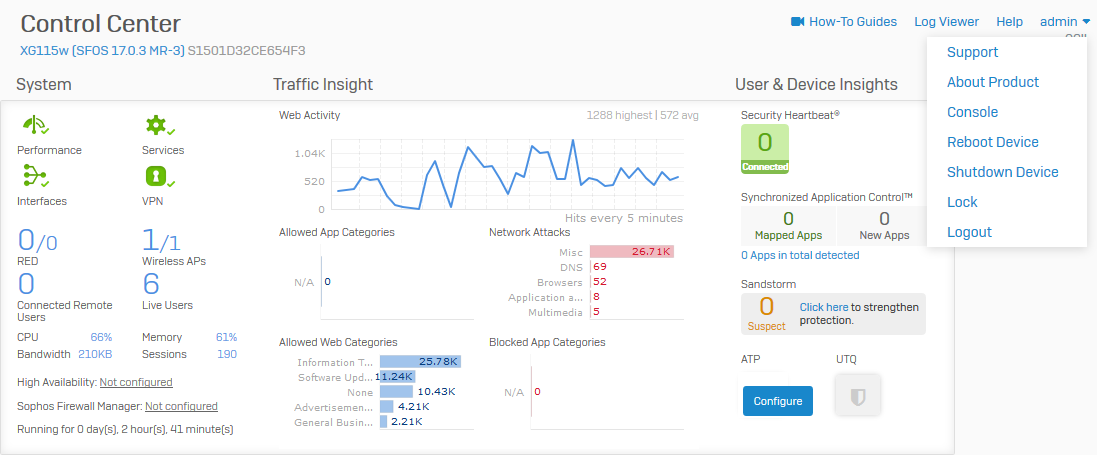The height and width of the screenshot is (455, 1097).
Task: Click the UTQ shield icon
Action: [x=858, y=397]
